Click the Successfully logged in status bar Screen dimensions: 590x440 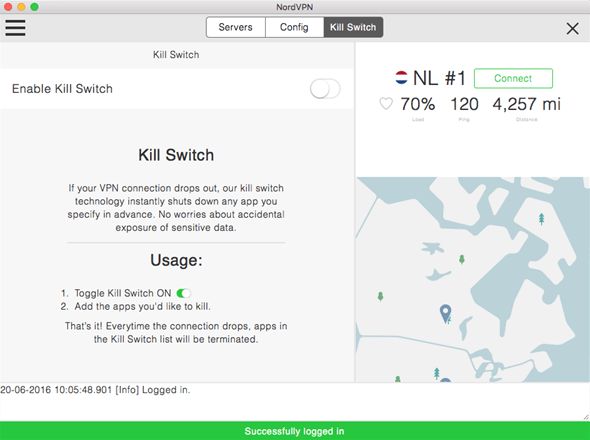coord(295,431)
